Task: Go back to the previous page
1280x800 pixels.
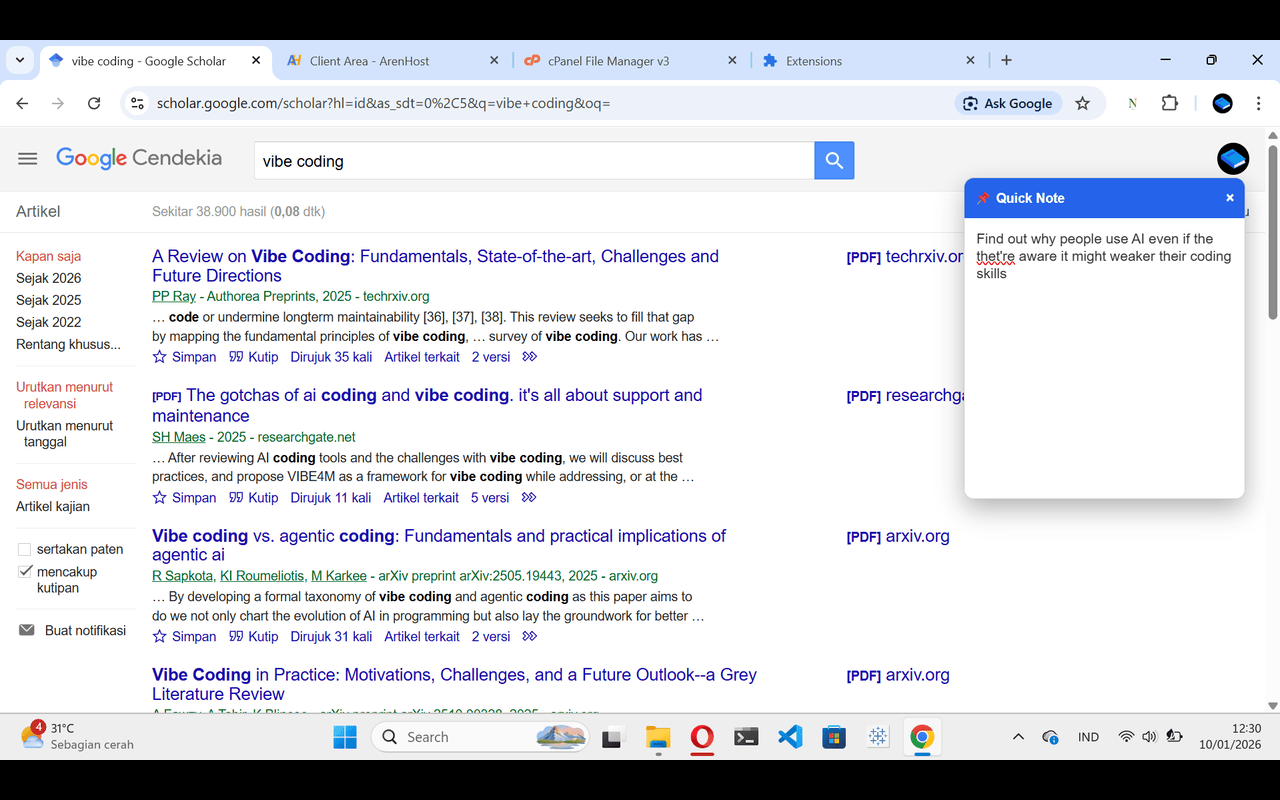Action: [23, 103]
